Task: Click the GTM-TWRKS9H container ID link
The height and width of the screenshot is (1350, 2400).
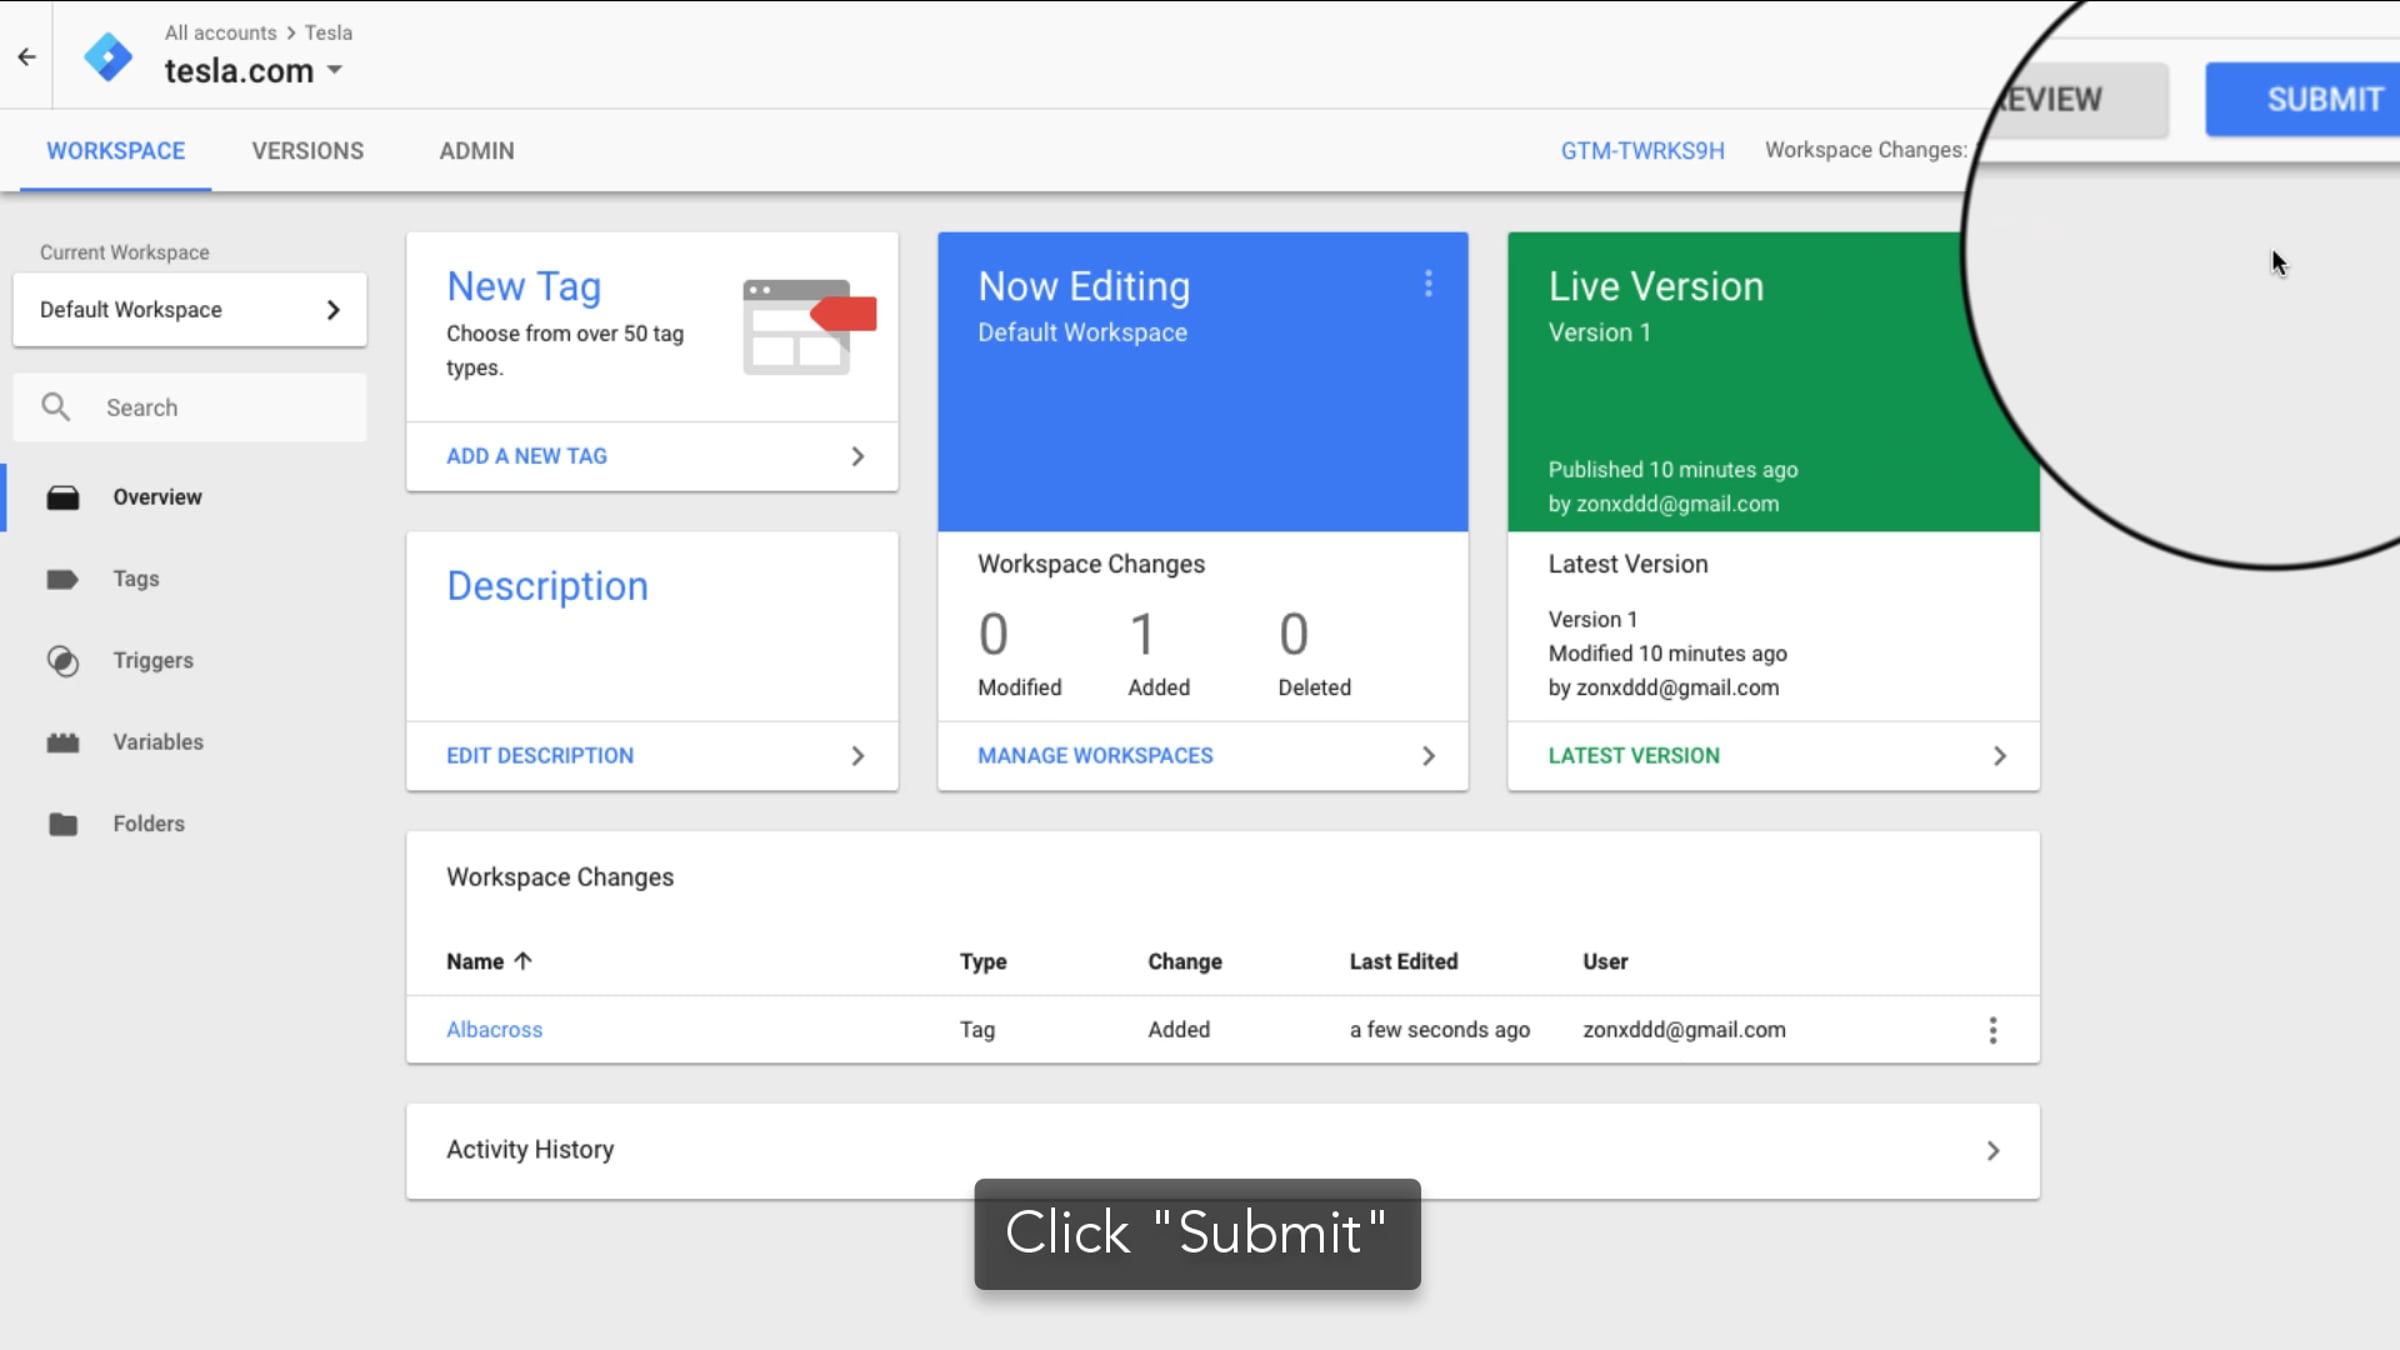Action: (x=1643, y=150)
